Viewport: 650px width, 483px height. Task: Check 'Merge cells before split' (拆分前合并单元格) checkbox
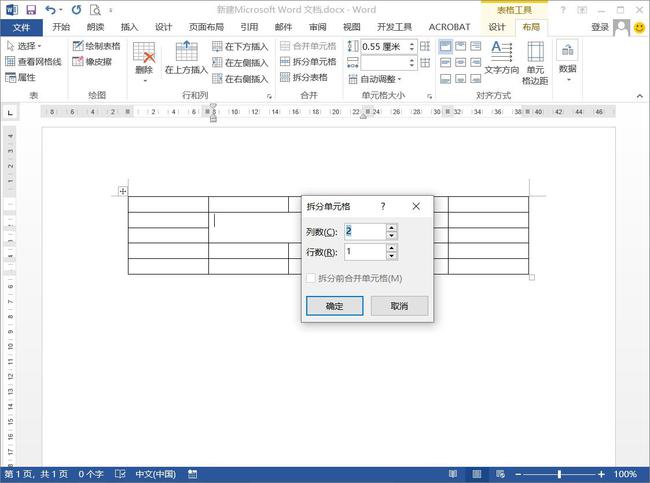(x=311, y=278)
